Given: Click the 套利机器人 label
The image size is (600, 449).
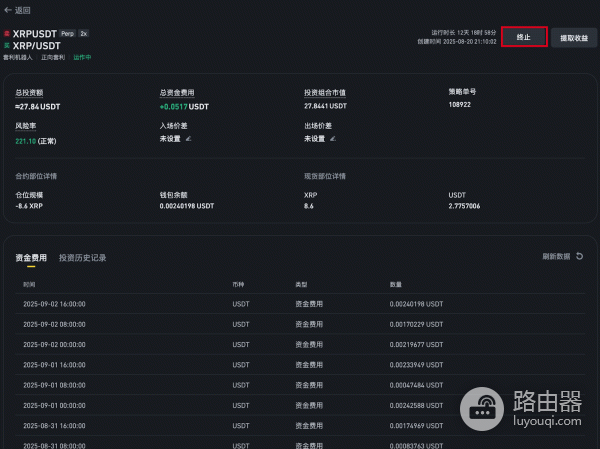Looking at the screenshot, I should (18, 57).
